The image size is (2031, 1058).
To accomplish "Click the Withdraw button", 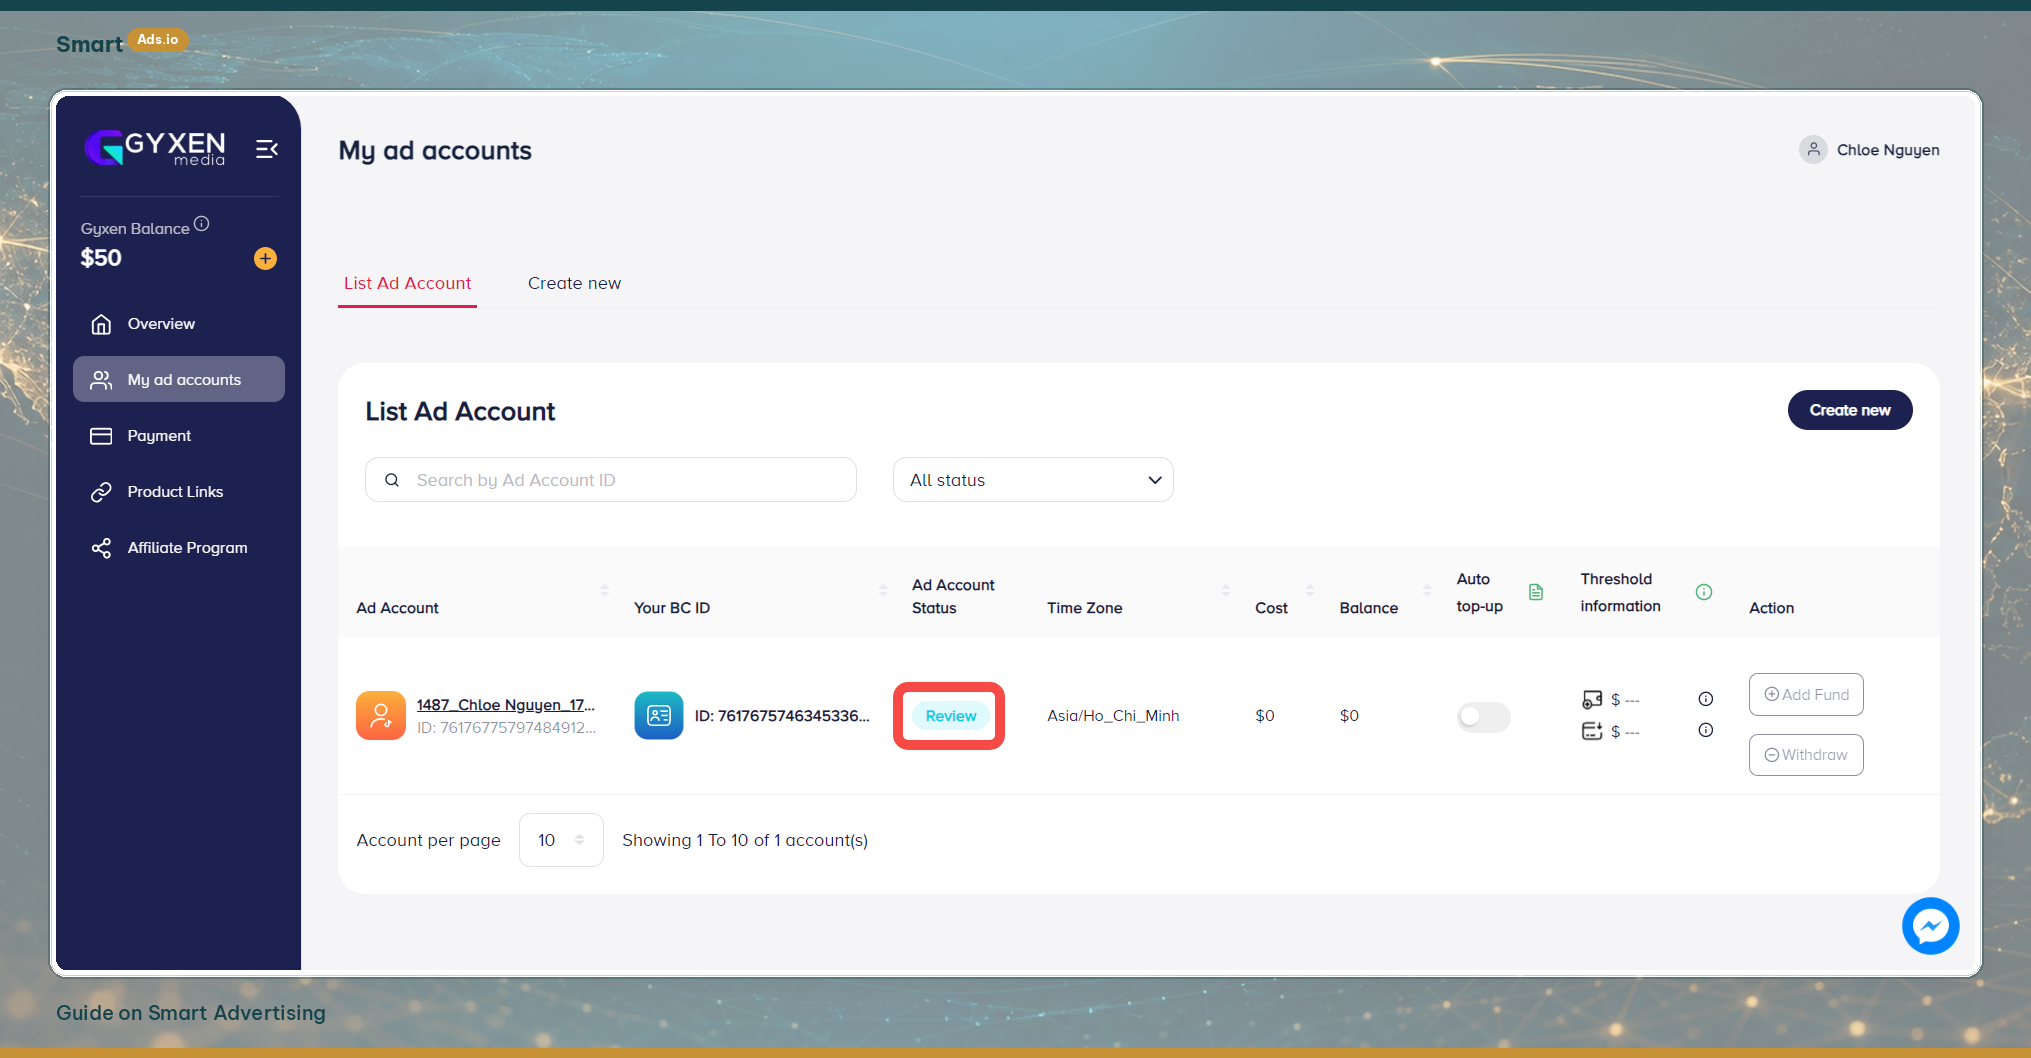I will click(x=1806, y=755).
